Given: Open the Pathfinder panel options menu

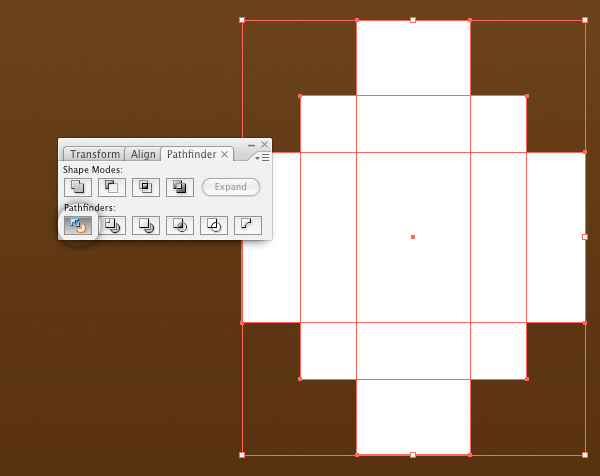Looking at the screenshot, I should click(x=263, y=157).
